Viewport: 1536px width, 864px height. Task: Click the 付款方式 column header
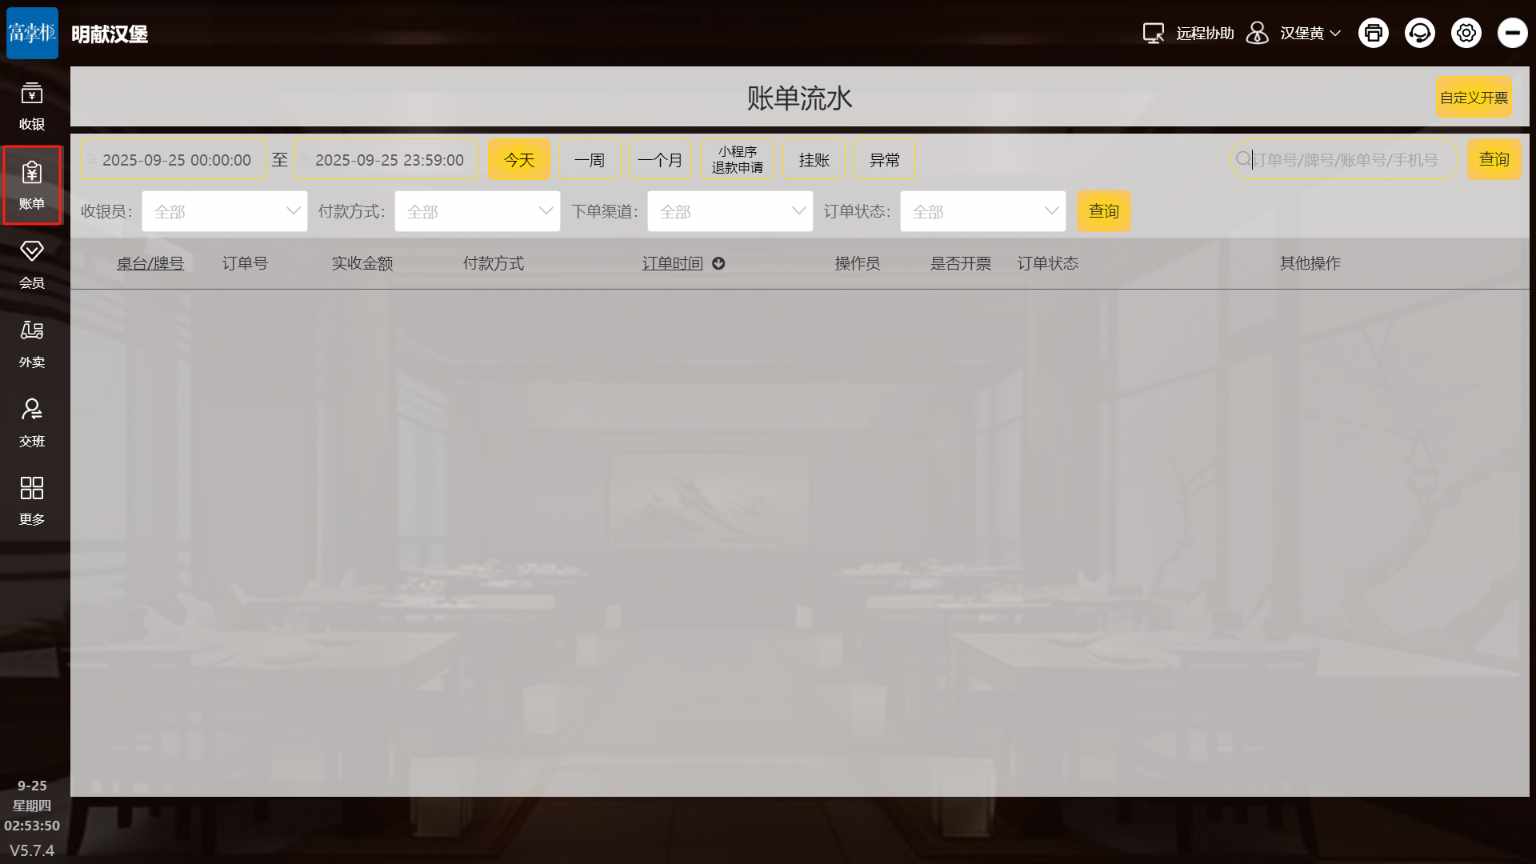click(493, 263)
